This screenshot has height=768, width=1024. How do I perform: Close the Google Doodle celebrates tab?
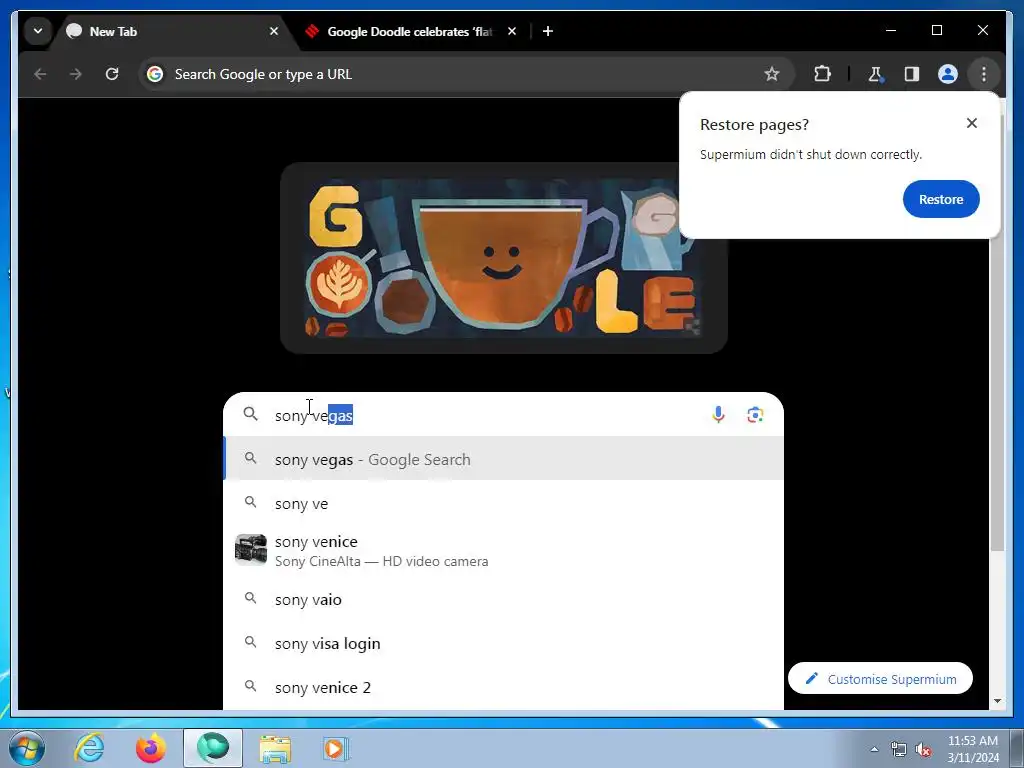pyautogui.click(x=512, y=31)
